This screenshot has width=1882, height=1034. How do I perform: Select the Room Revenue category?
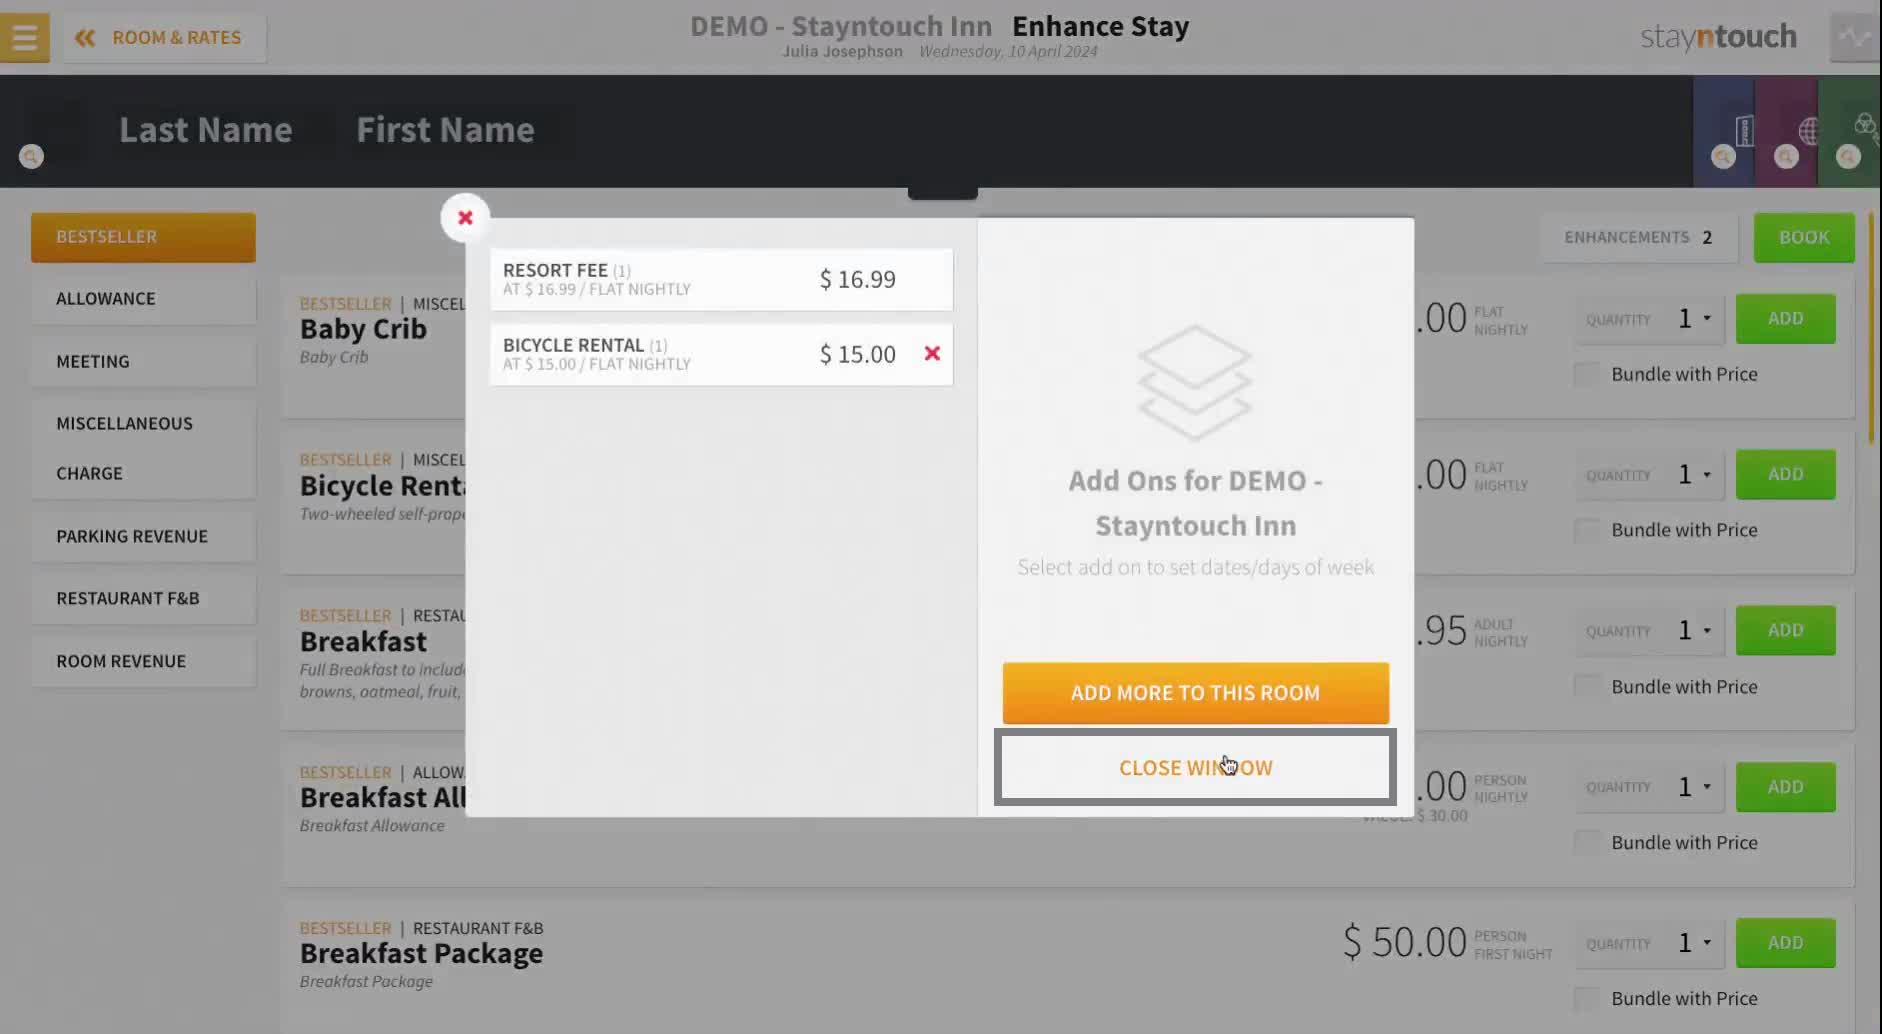[143, 661]
